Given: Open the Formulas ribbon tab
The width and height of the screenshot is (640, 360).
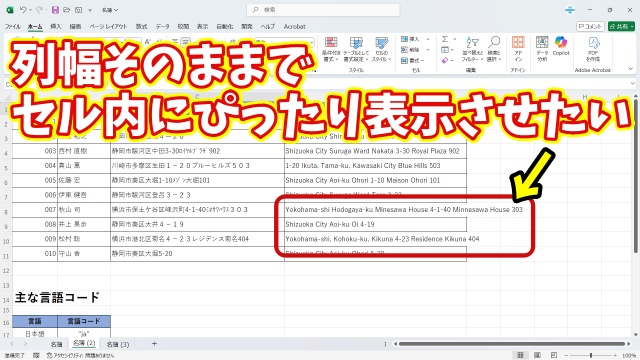Looking at the screenshot, I should tap(141, 26).
